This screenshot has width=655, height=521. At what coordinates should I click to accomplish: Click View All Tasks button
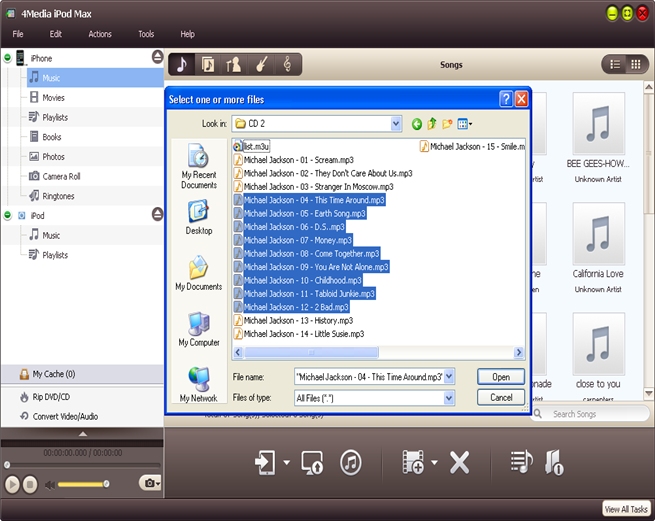pos(626,509)
